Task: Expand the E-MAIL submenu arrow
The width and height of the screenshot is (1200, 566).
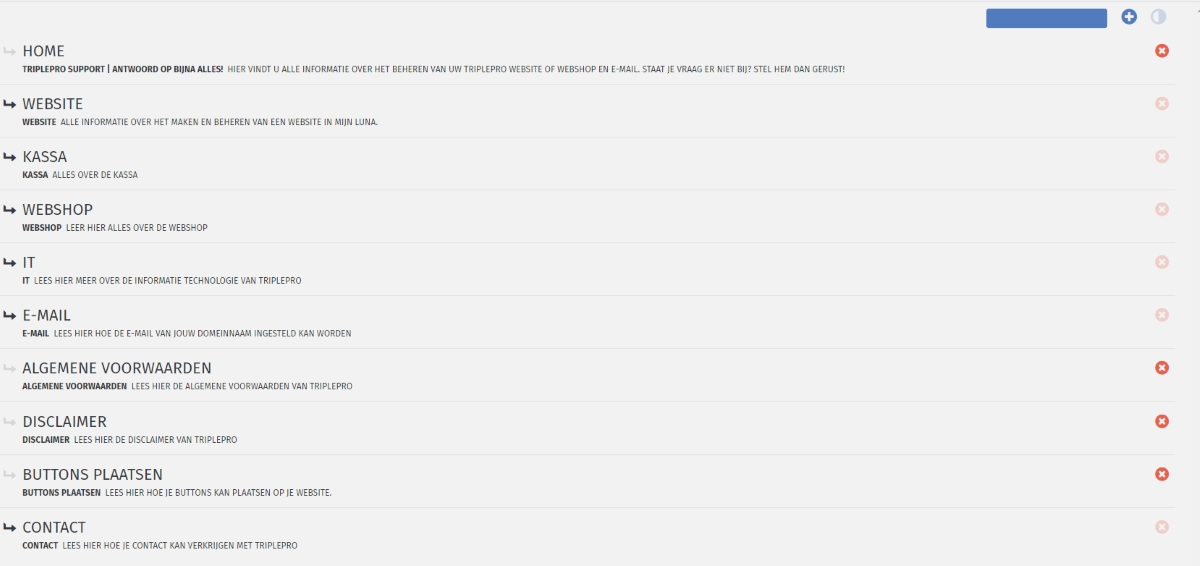Action: tap(10, 316)
